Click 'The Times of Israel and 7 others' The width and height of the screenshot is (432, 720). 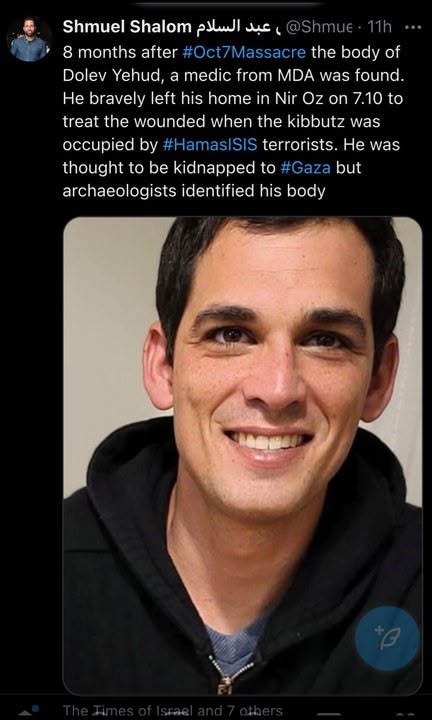pos(172,711)
